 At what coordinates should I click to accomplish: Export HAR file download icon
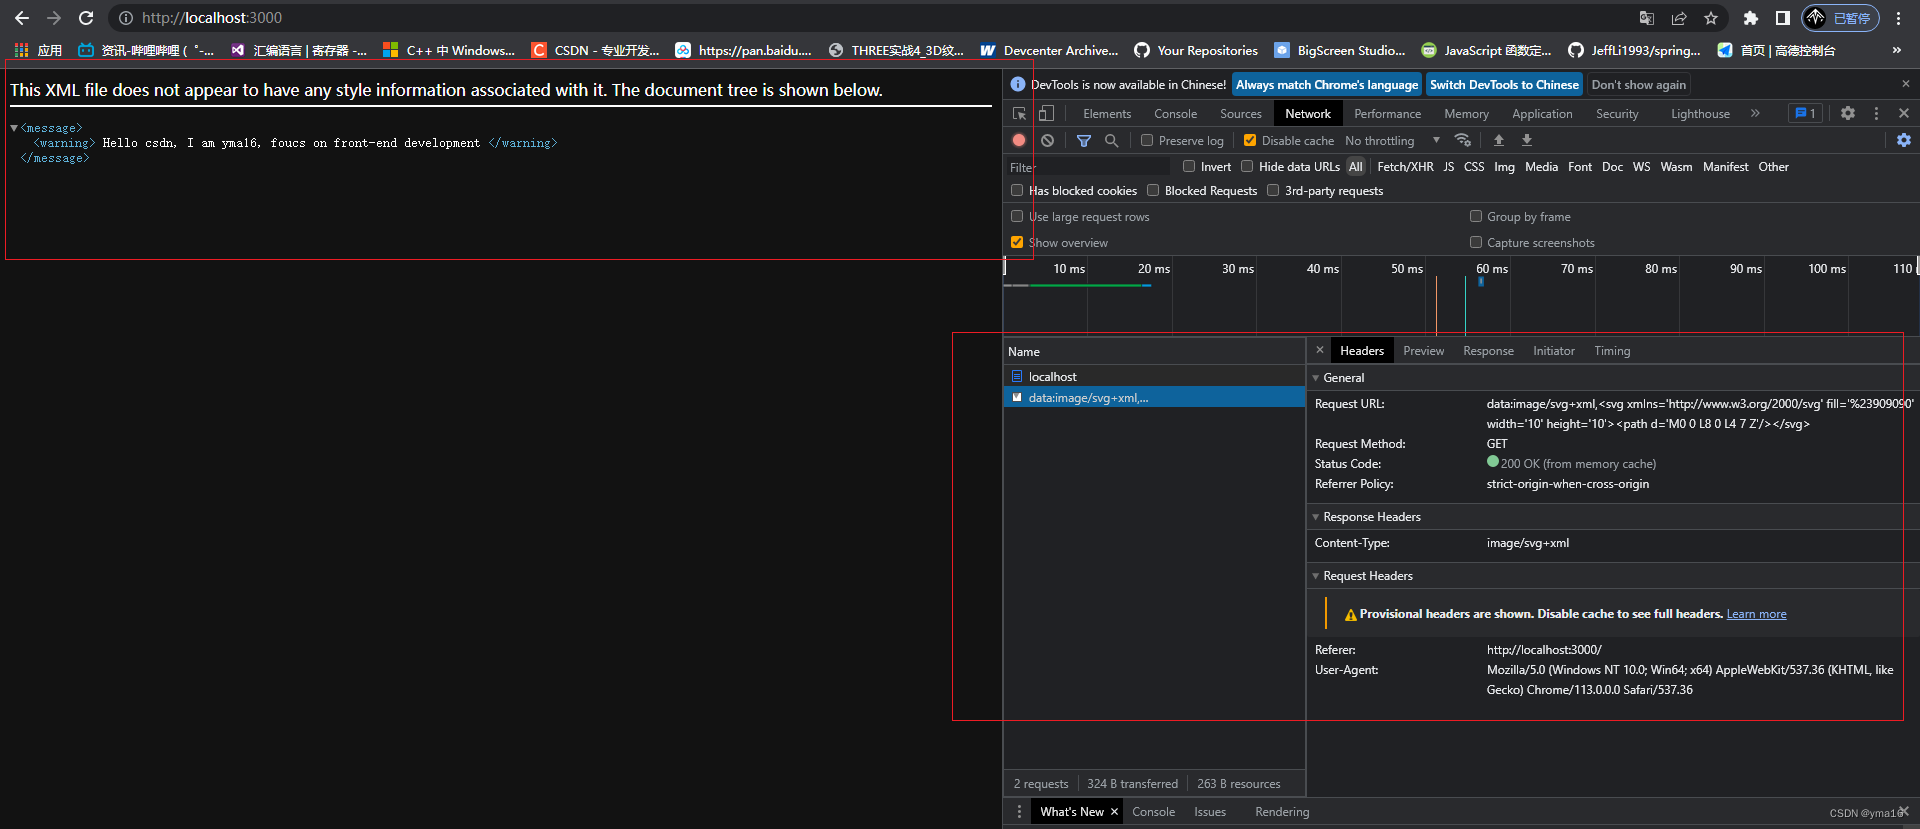pyautogui.click(x=1527, y=140)
